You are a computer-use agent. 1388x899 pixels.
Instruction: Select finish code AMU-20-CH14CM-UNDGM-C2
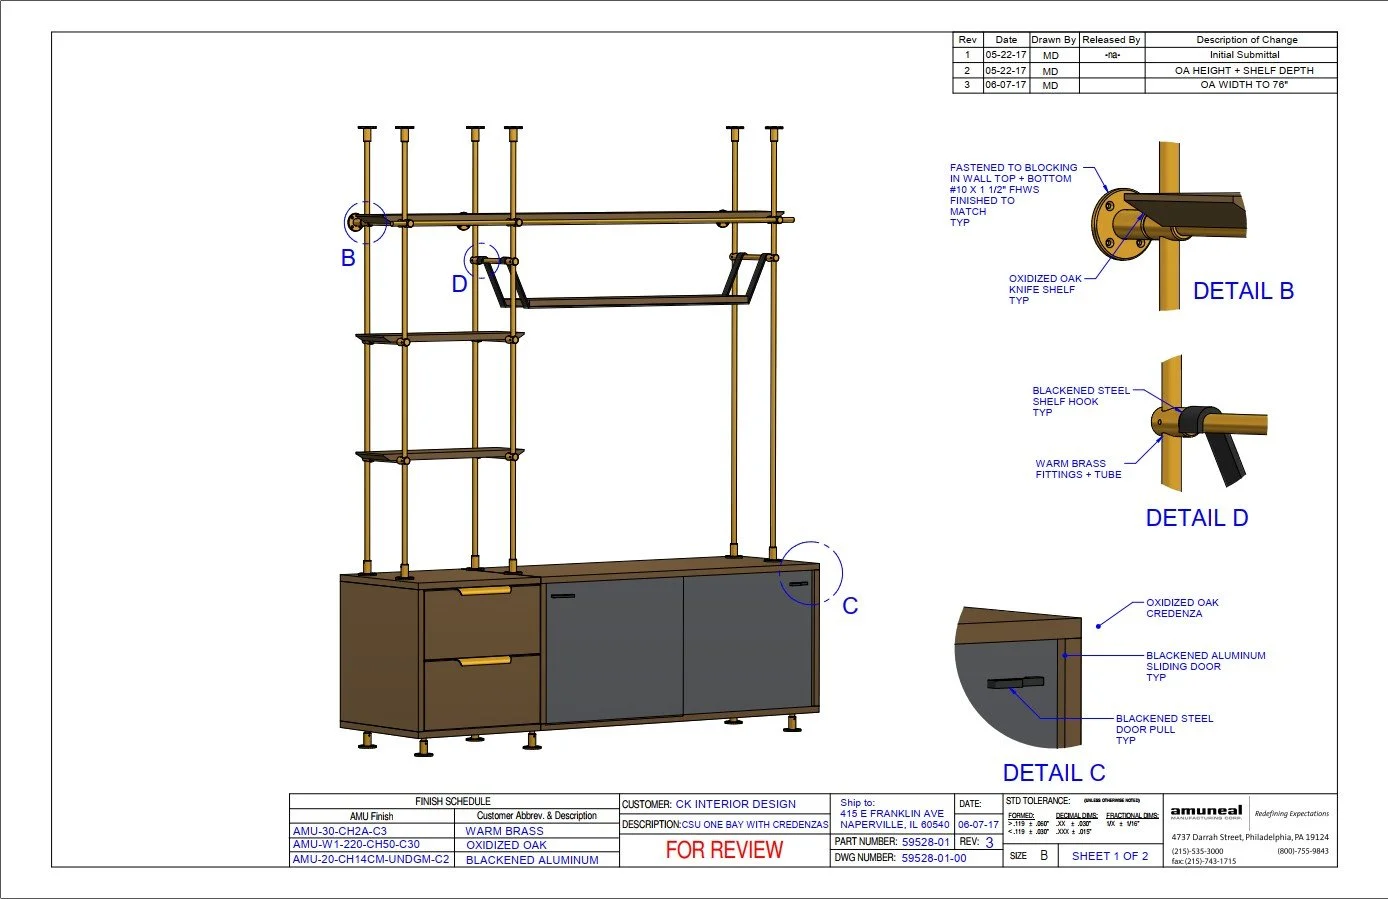pos(371,859)
